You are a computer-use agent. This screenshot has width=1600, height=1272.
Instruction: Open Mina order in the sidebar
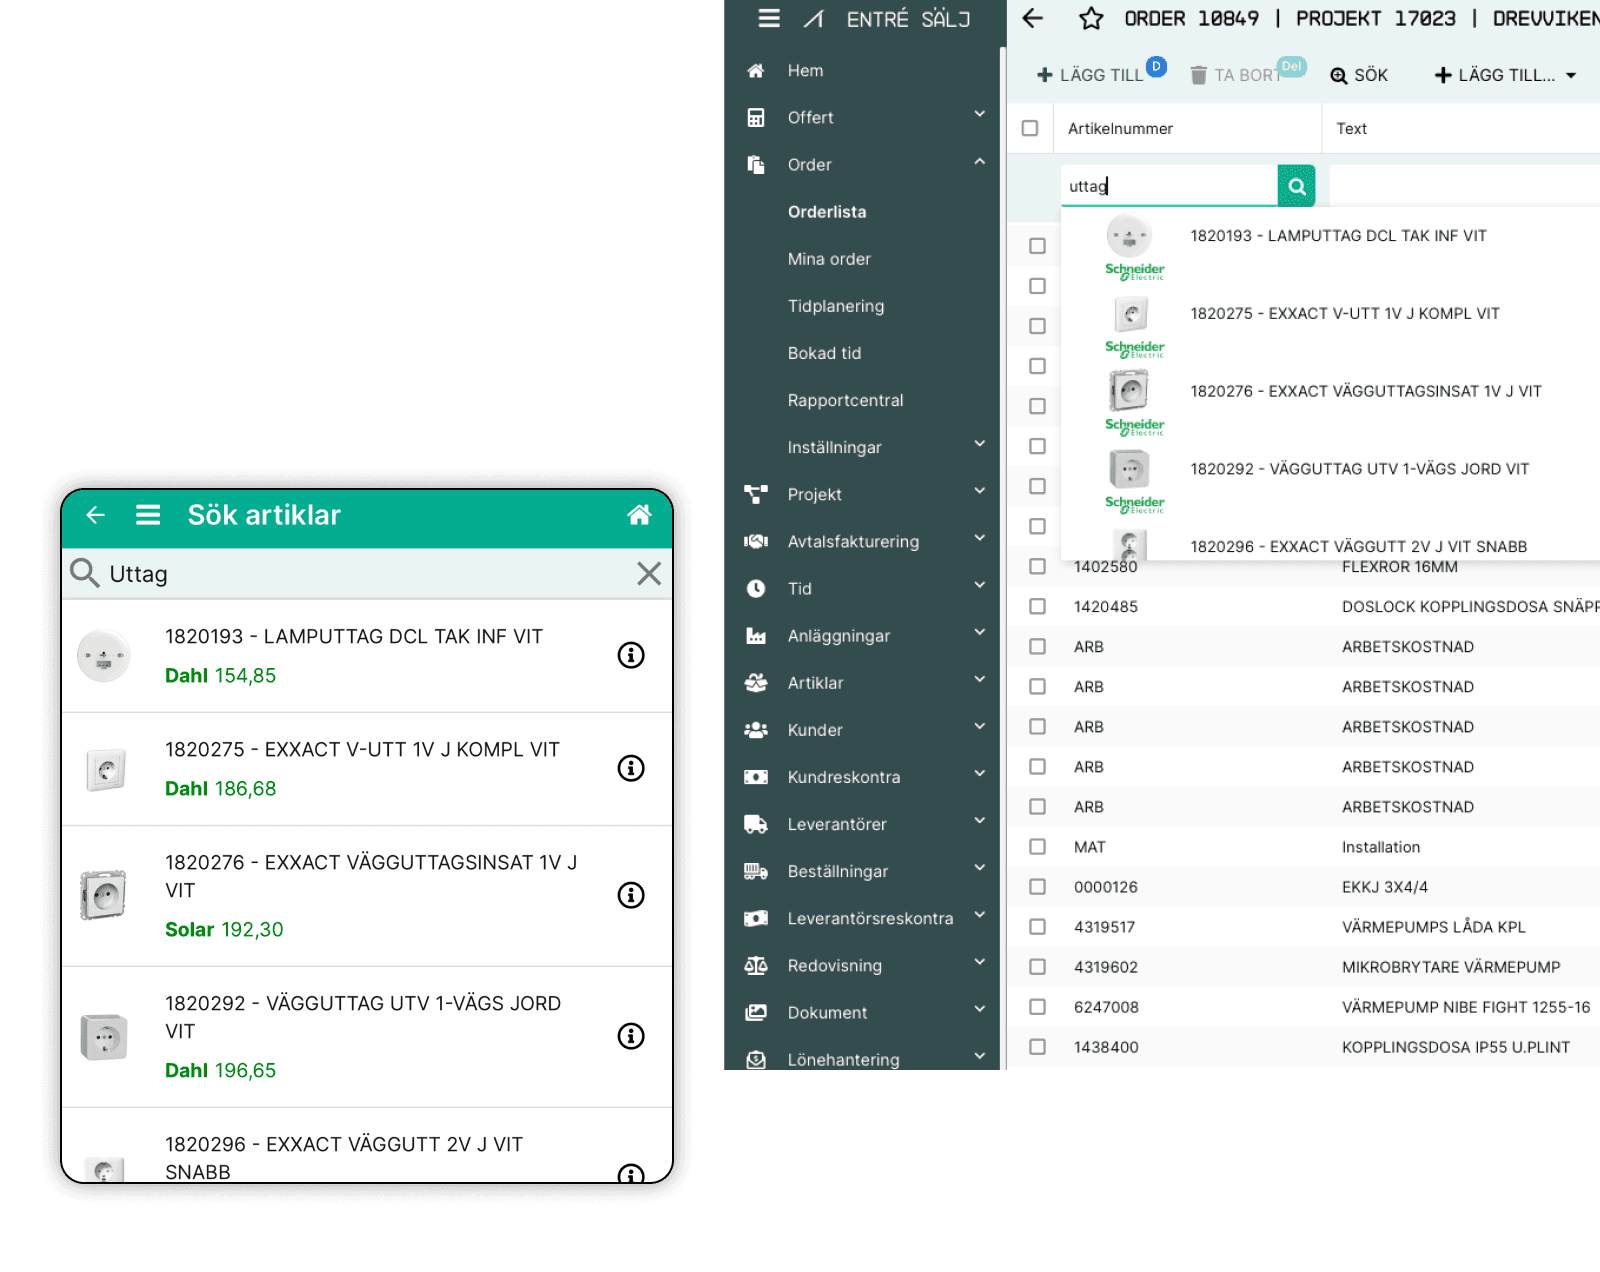coord(829,259)
